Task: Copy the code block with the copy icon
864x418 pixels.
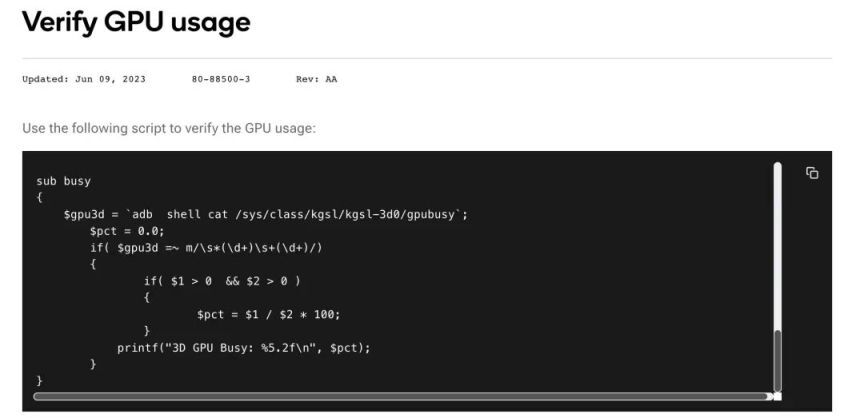Action: (812, 173)
